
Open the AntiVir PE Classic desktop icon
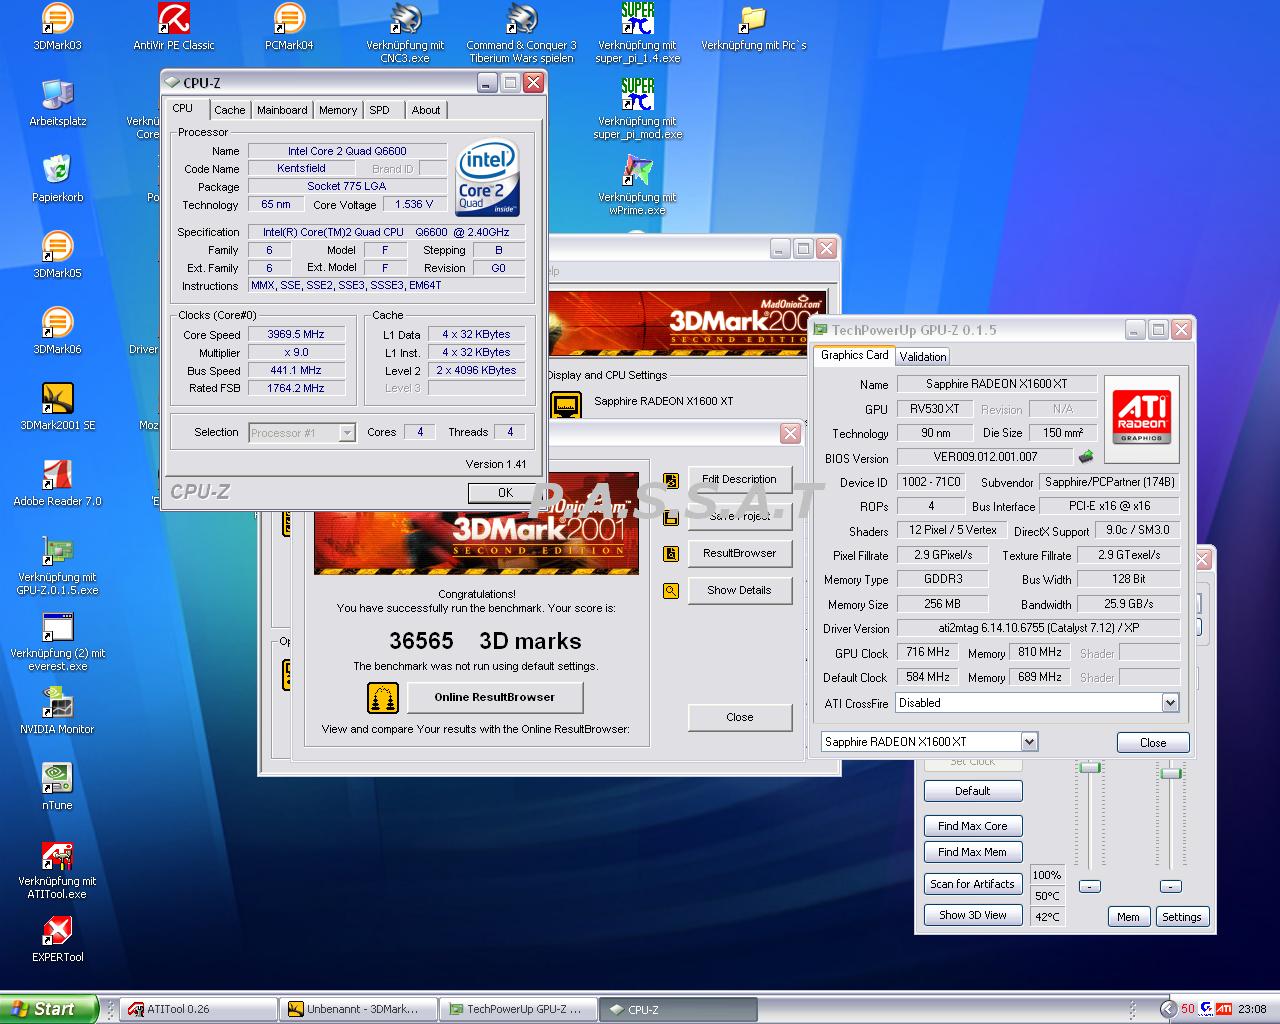pos(174,27)
